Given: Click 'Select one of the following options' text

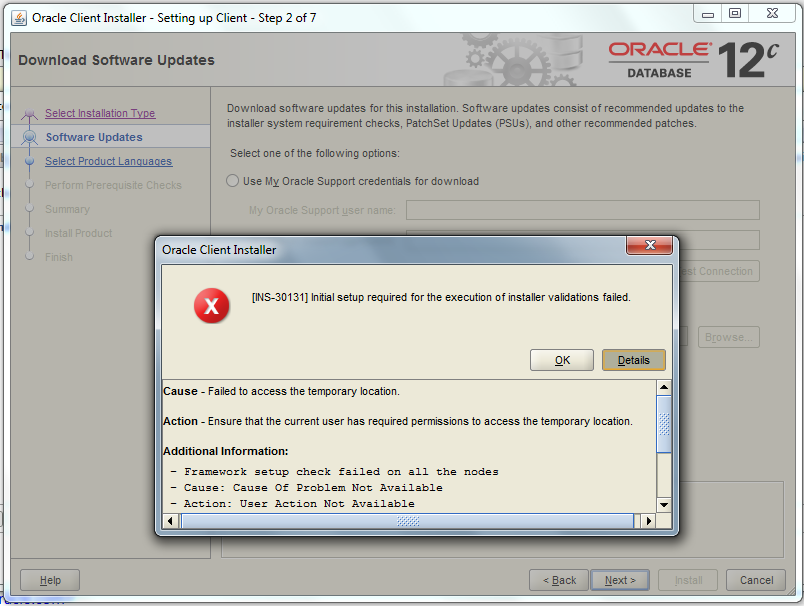Looking at the screenshot, I should tap(315, 153).
